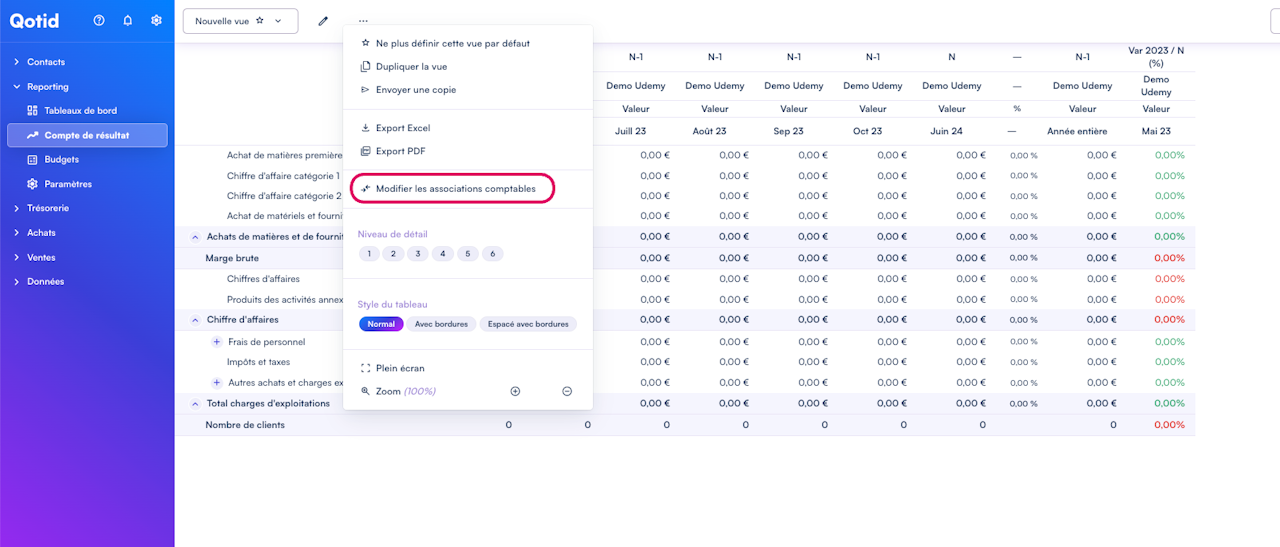Expand the Trésorerie sidebar section
Viewport: 1280px width, 547px height.
(48, 208)
